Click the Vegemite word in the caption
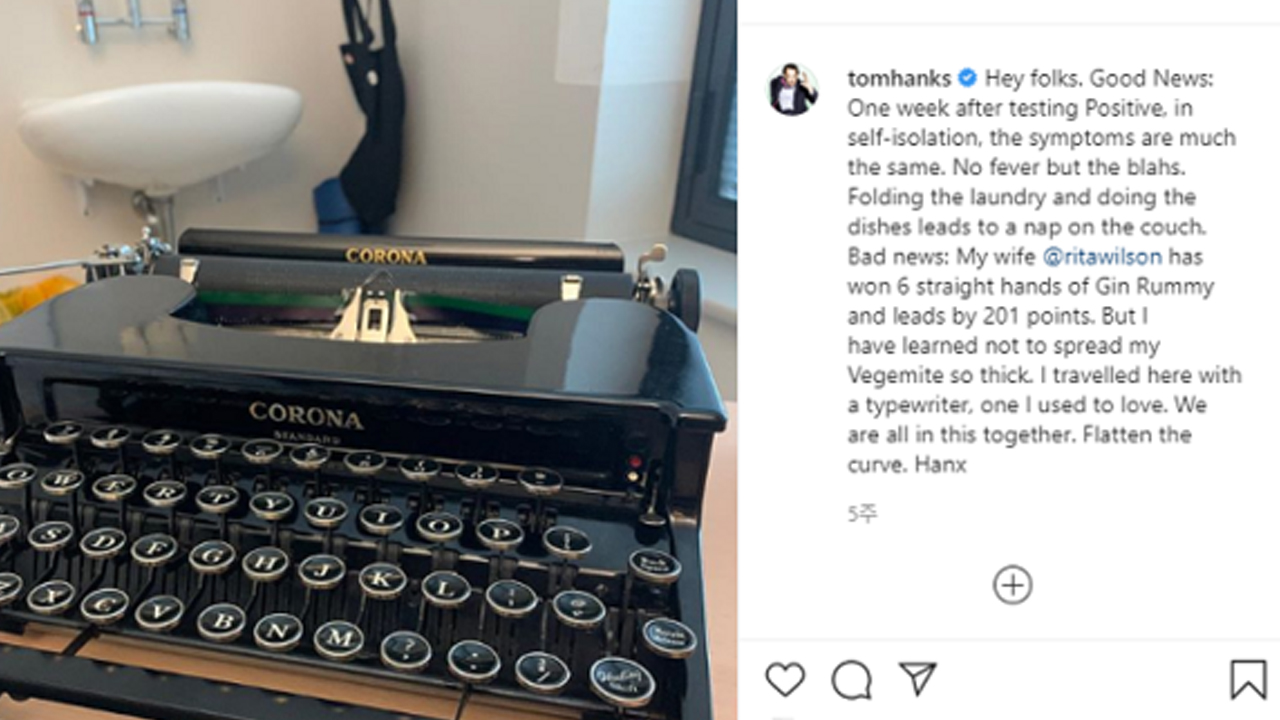This screenshot has width=1280, height=720. pyautogui.click(x=896, y=376)
